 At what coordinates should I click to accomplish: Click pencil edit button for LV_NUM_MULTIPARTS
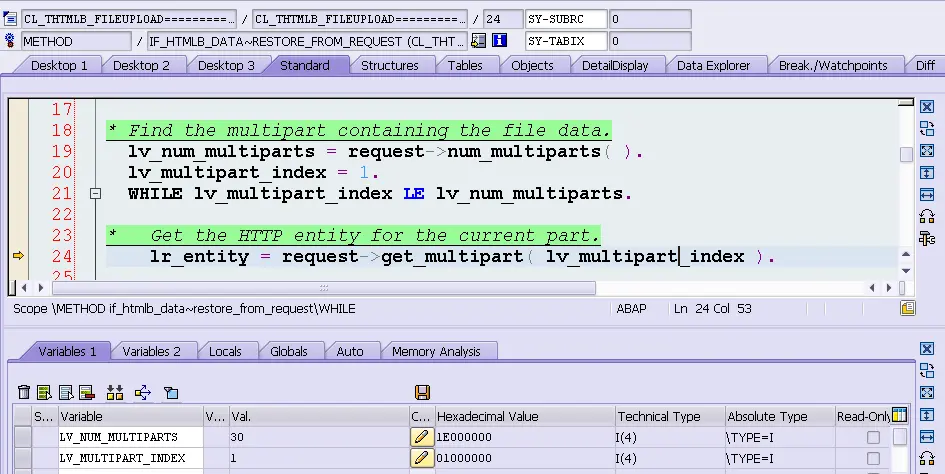click(x=421, y=437)
